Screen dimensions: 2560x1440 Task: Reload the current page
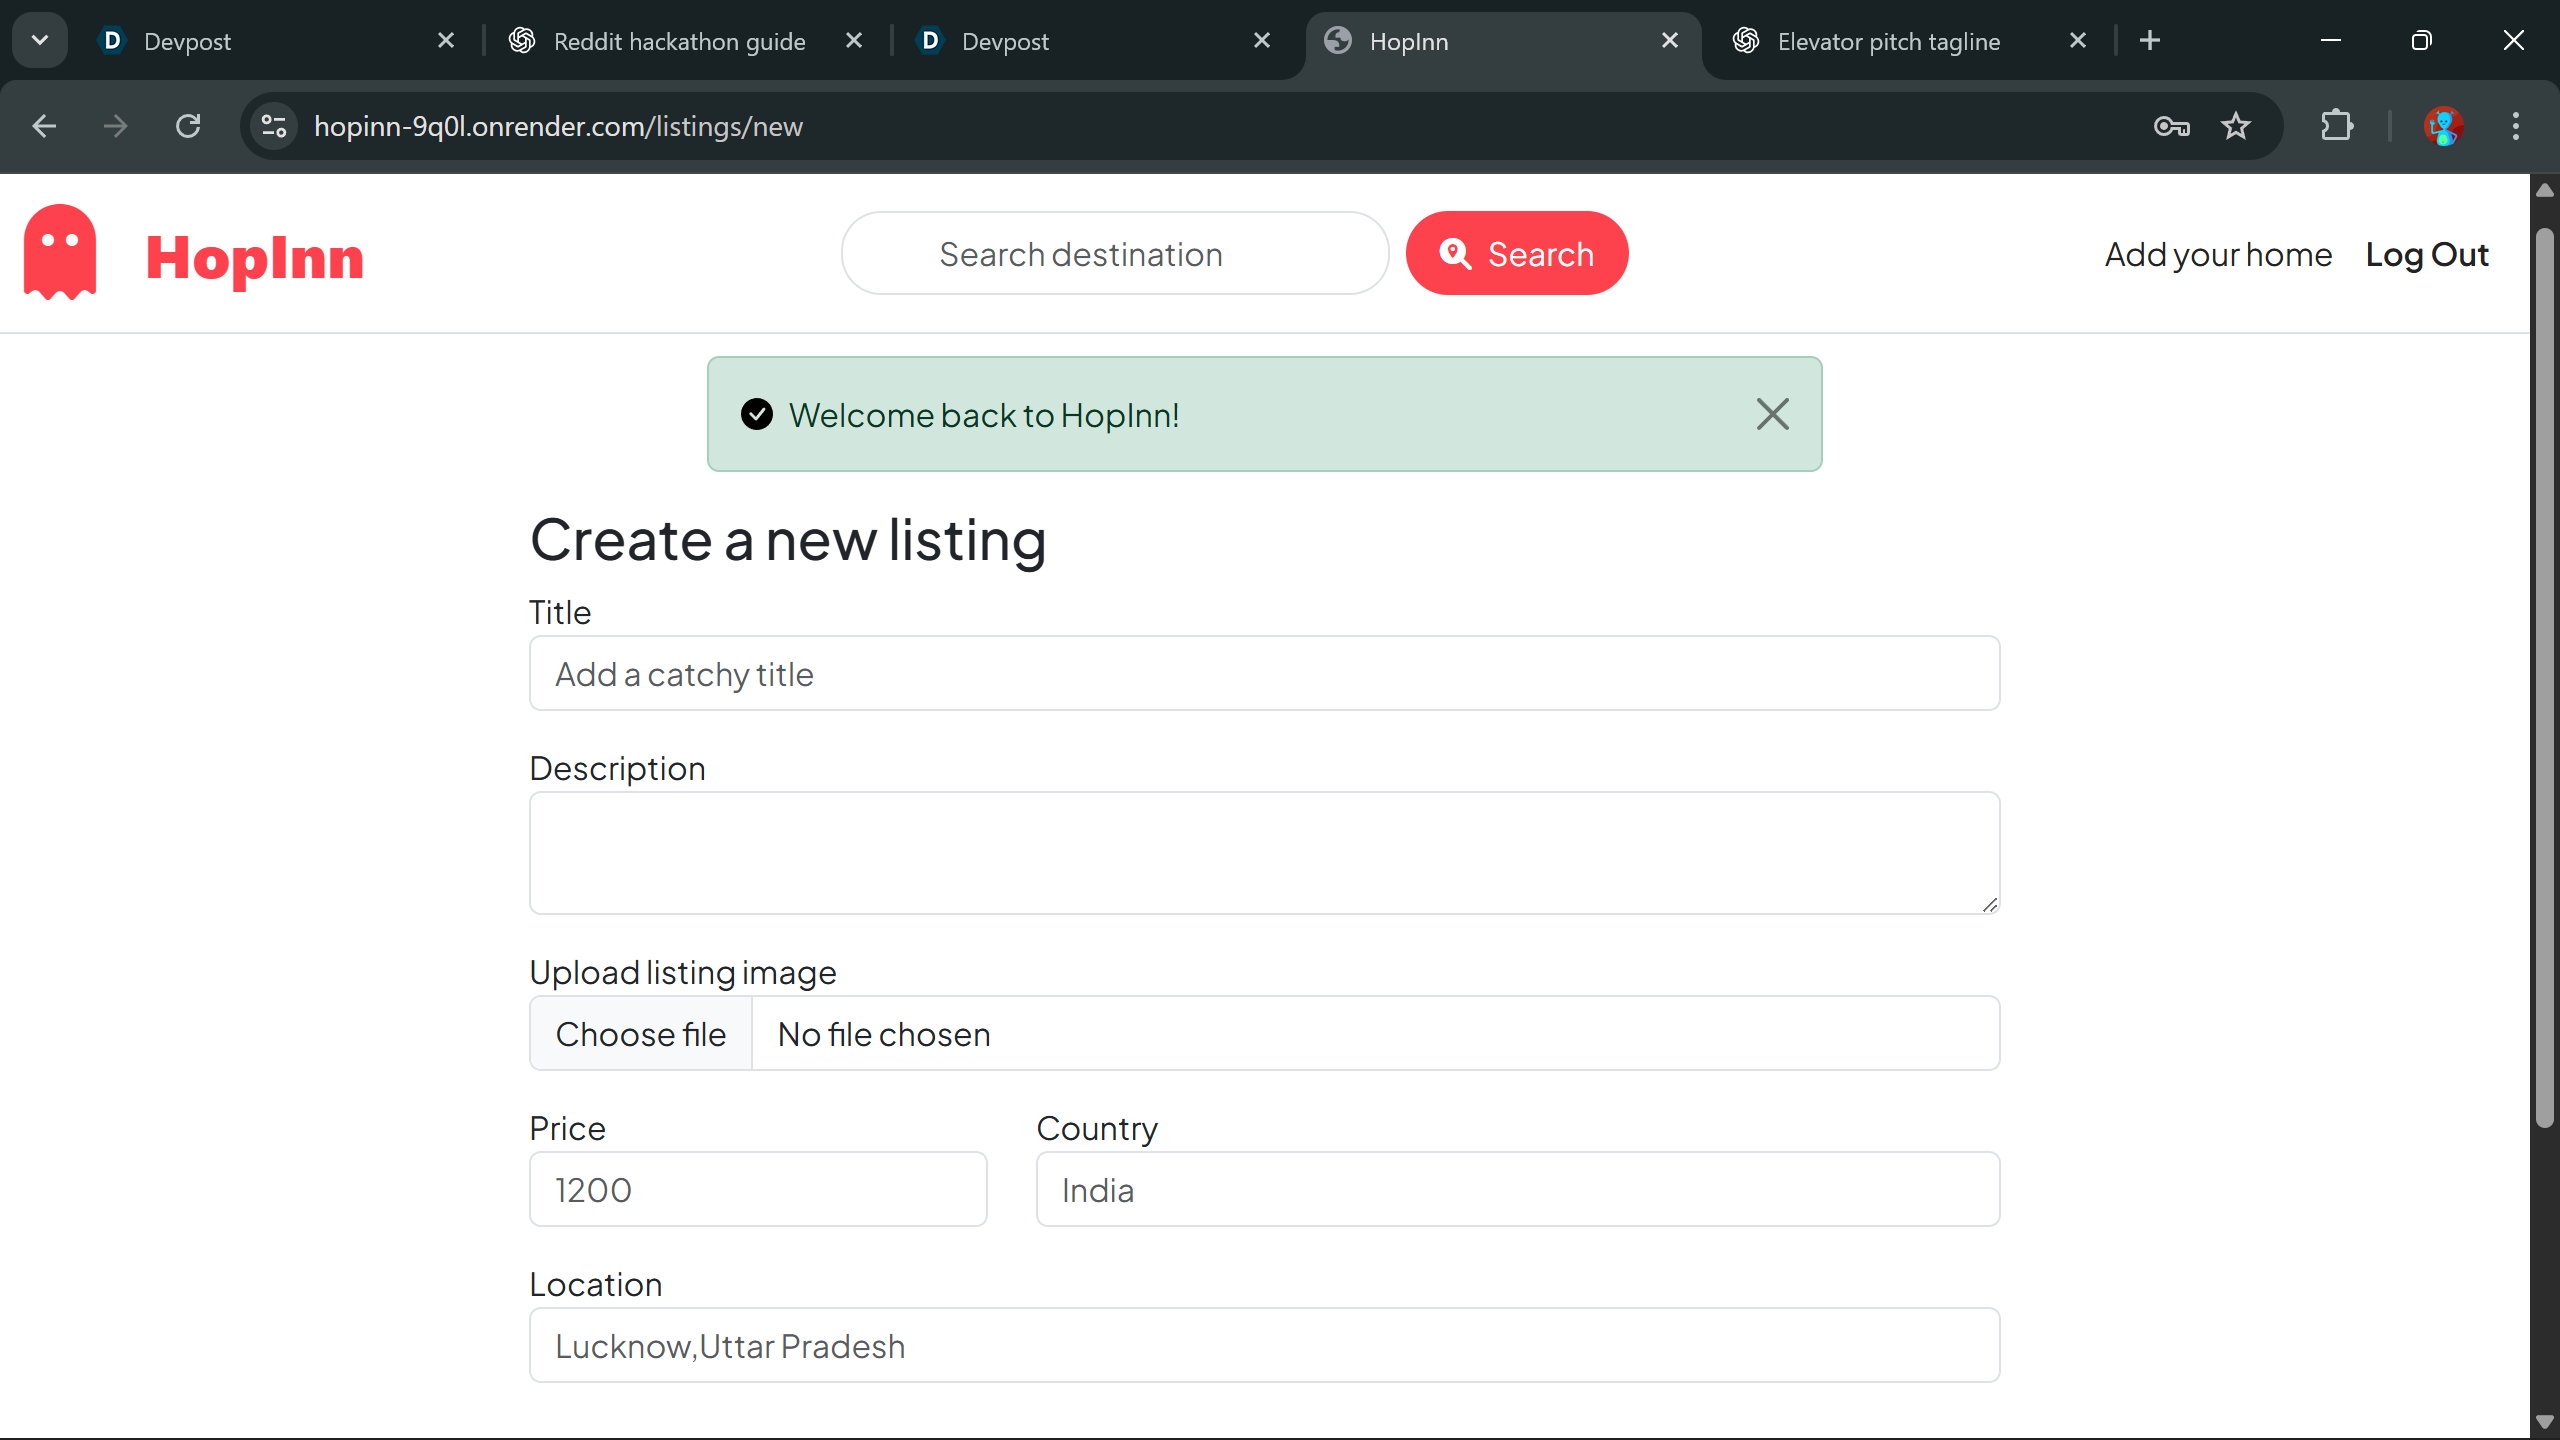pyautogui.click(x=188, y=126)
